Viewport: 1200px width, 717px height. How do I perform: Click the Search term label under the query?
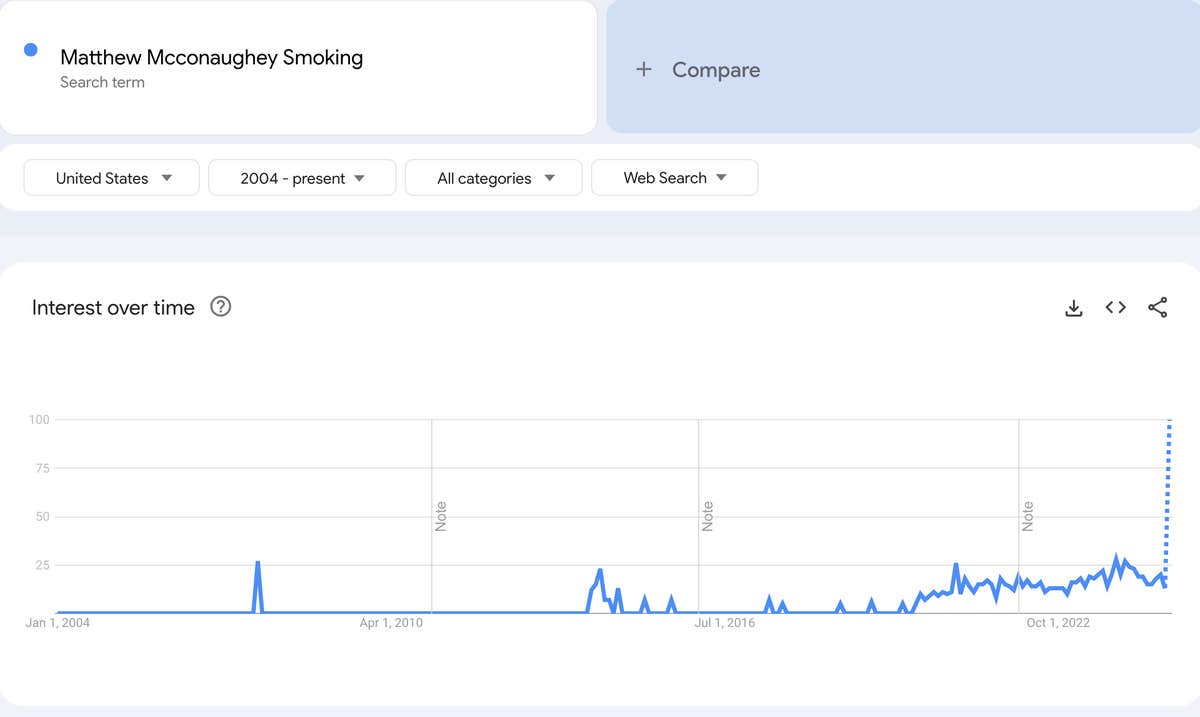coord(103,82)
